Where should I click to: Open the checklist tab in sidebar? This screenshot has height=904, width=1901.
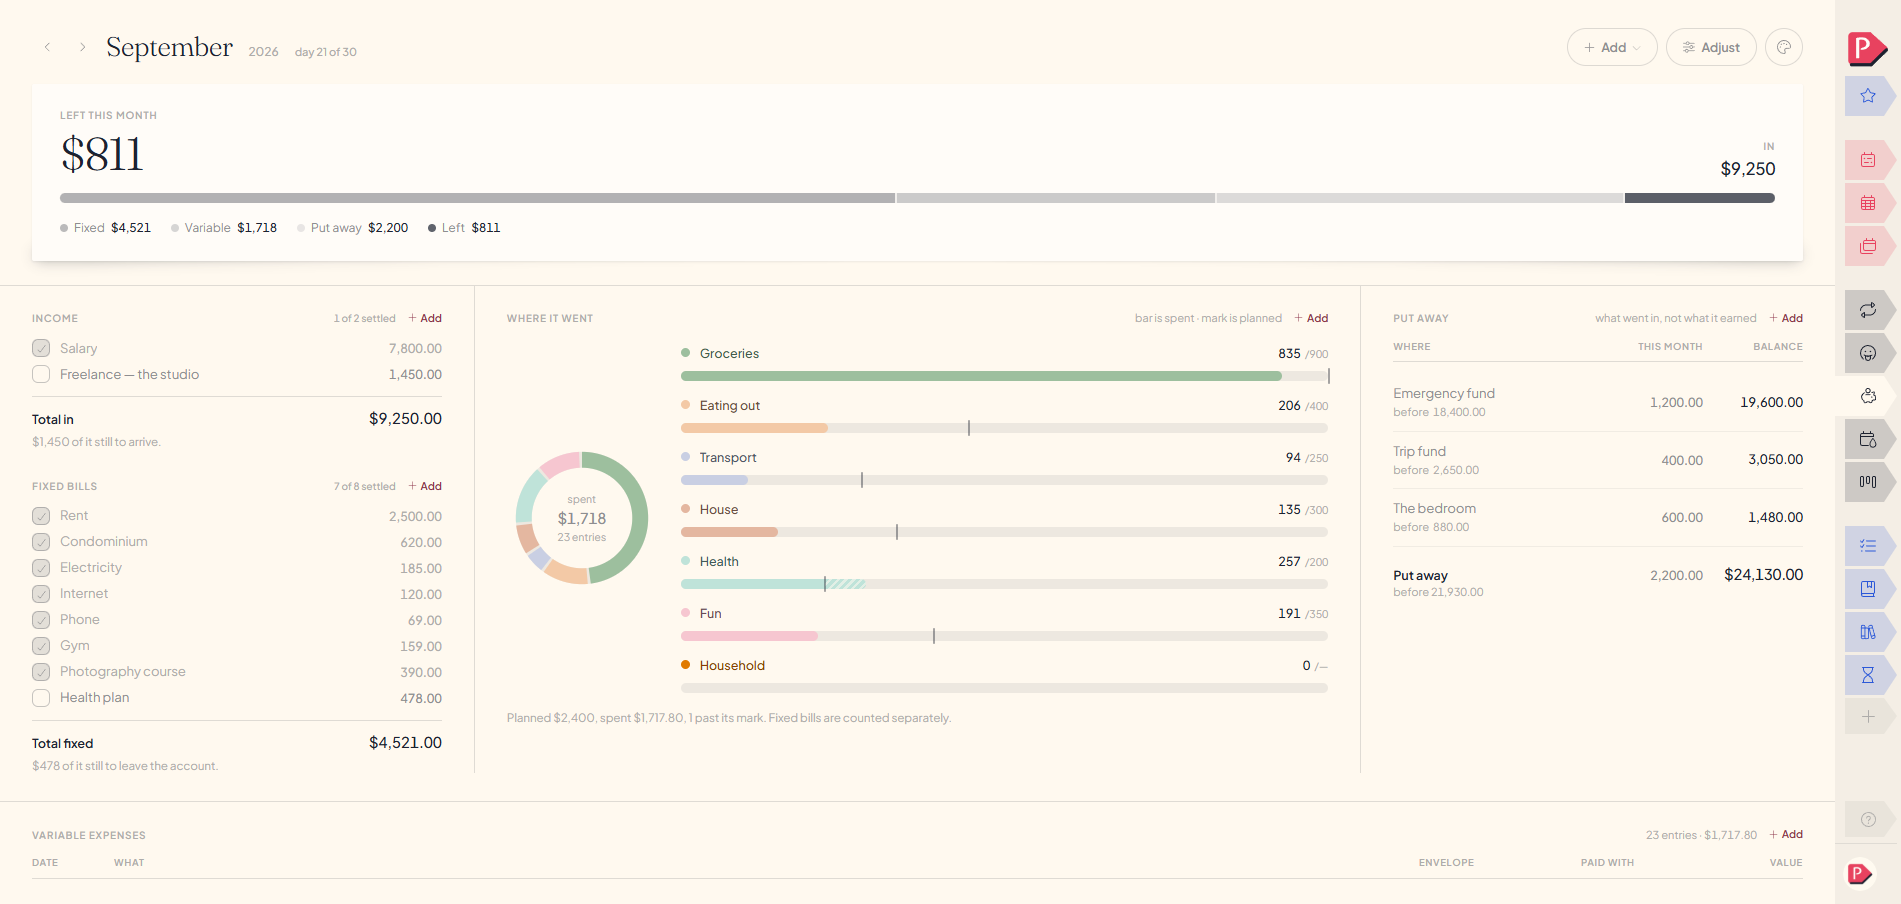pos(1868,546)
